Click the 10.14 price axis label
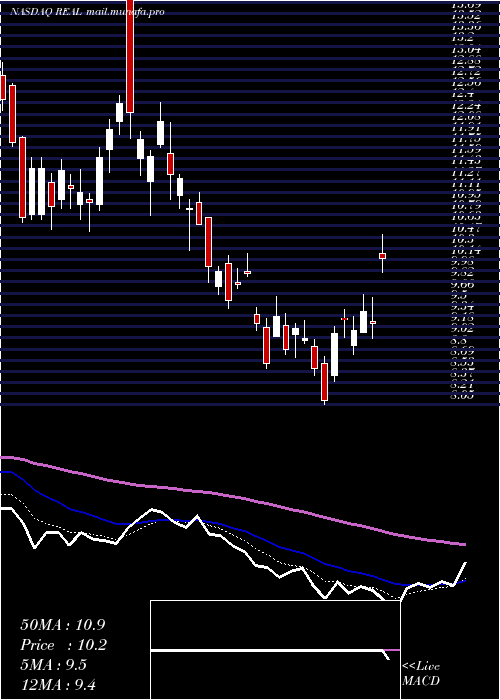The height and width of the screenshot is (700, 500). click(x=466, y=251)
